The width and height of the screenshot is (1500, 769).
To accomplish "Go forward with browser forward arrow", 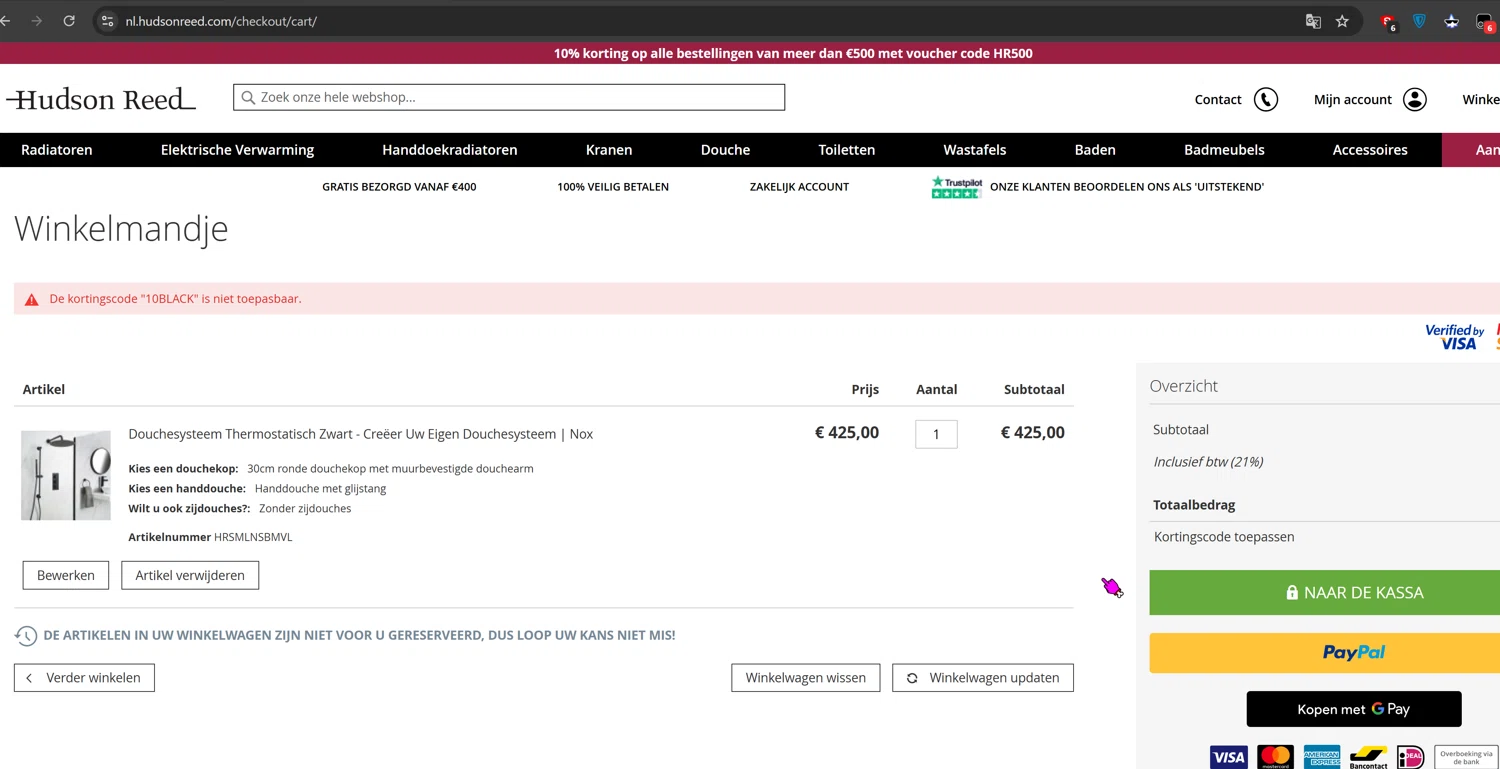I will pos(37,21).
